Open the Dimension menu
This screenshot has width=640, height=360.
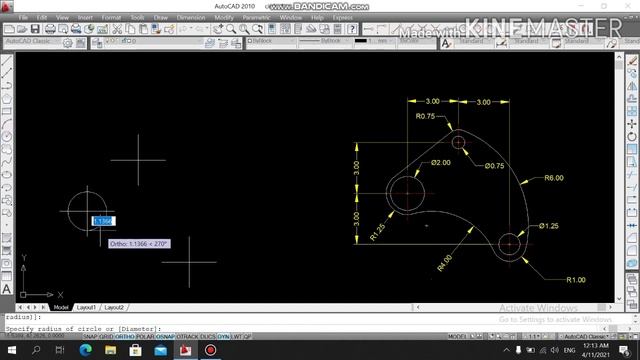[x=191, y=18]
